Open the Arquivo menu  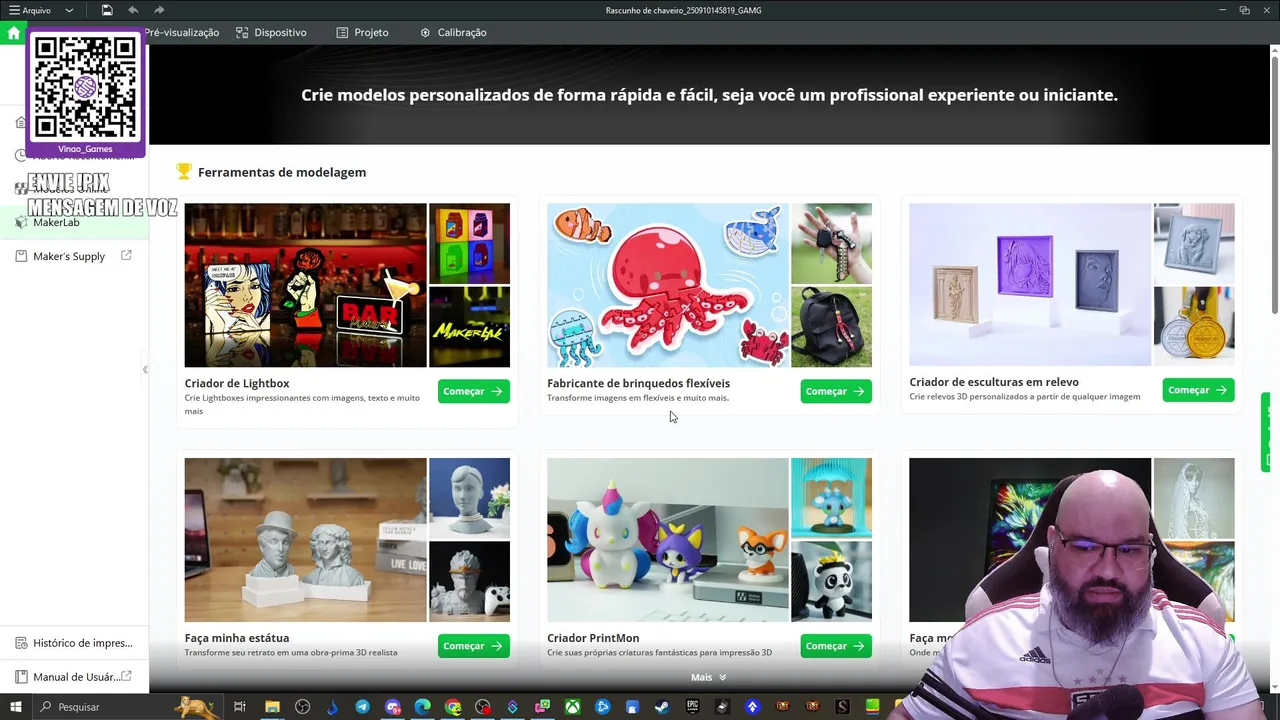(30, 10)
